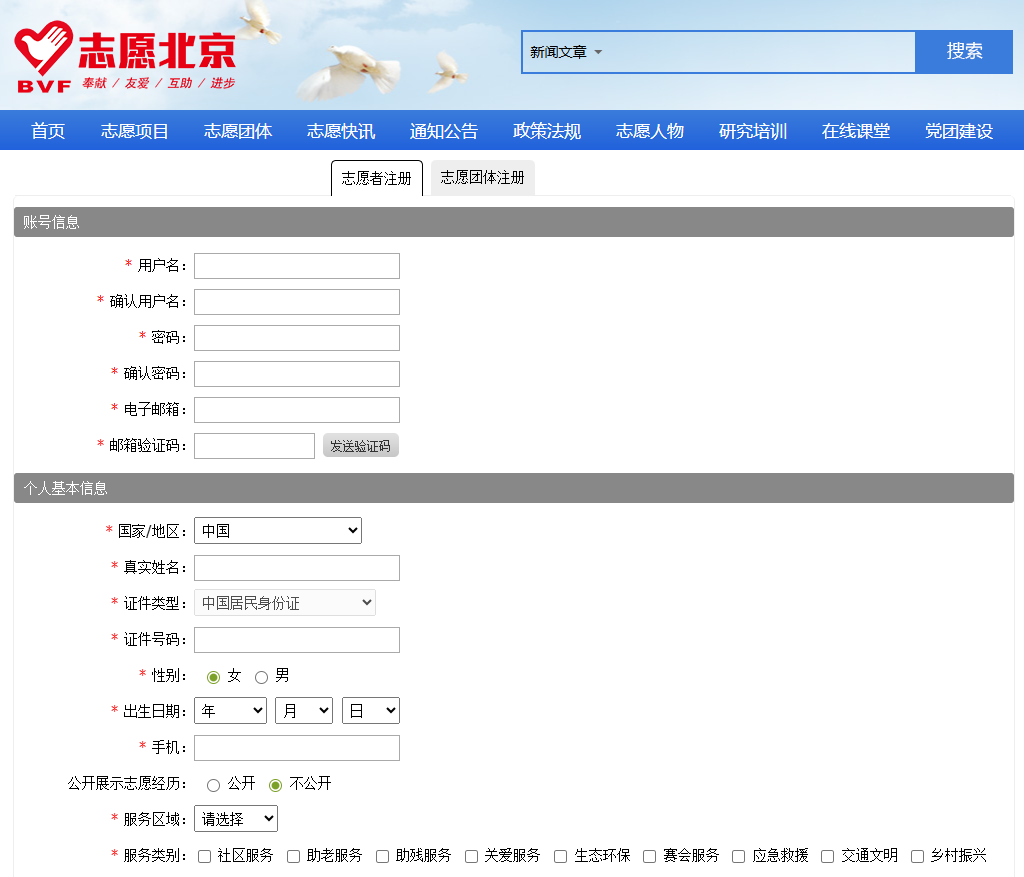The image size is (1024, 877).
Task: Expand the 服务区域 请选择 dropdown
Action: 236,819
